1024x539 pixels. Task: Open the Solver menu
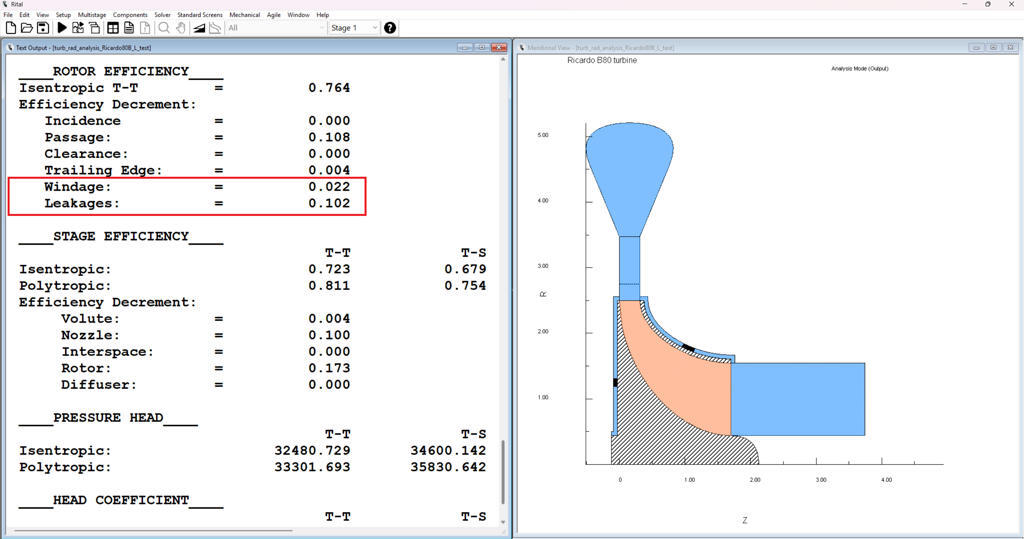pos(162,15)
